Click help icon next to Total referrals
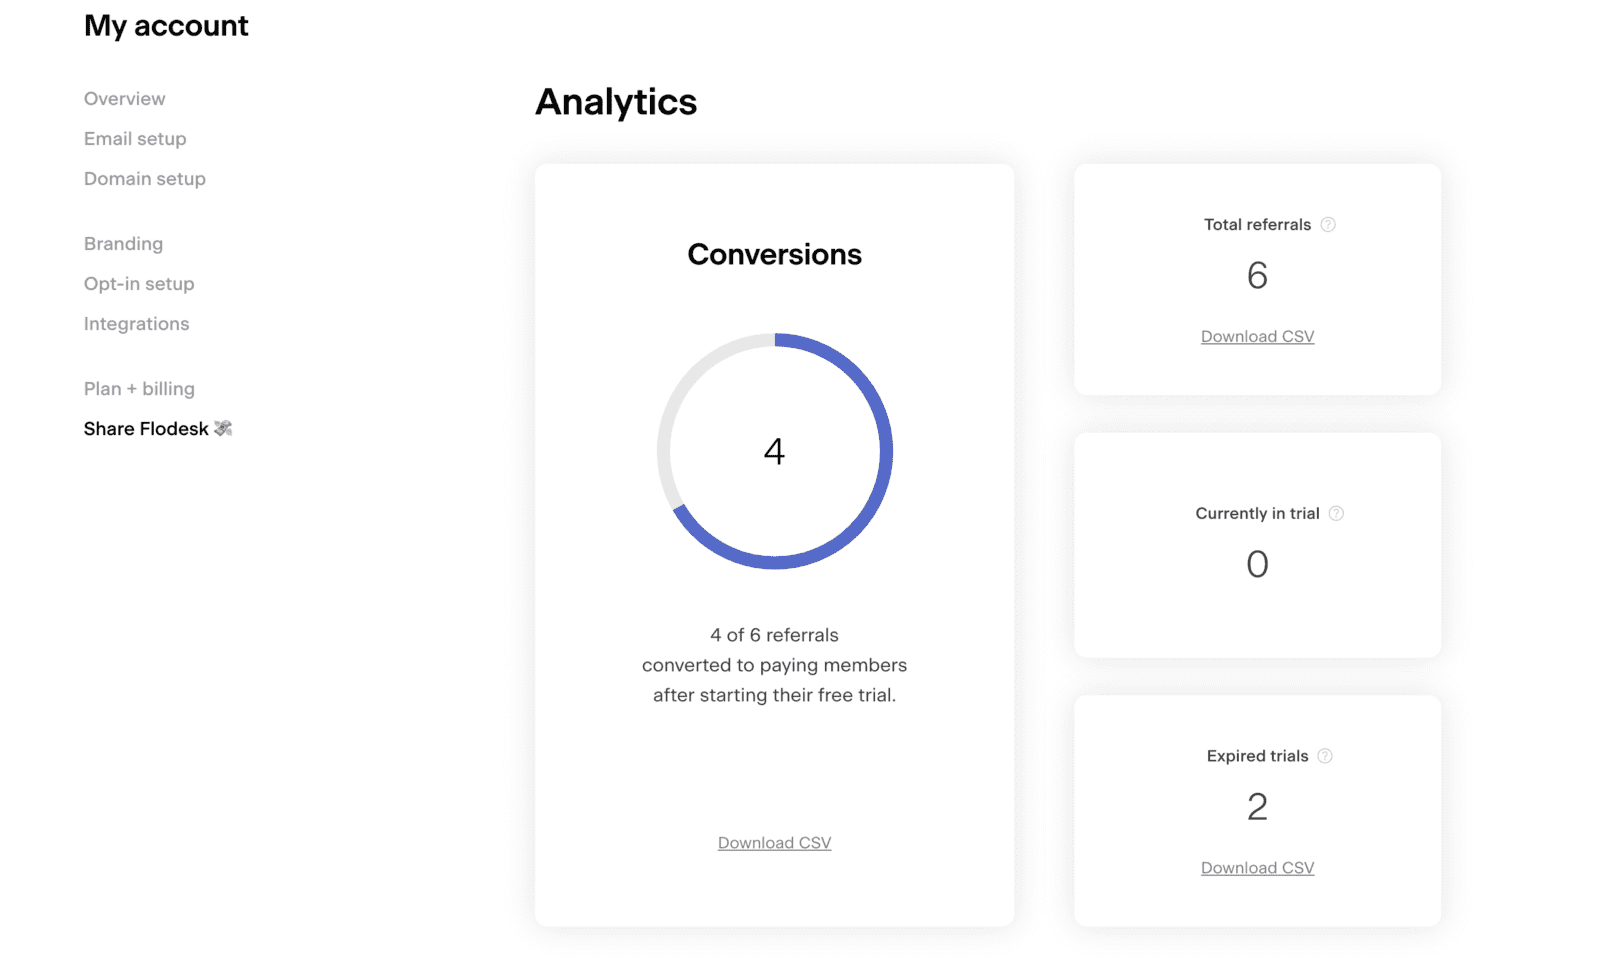The image size is (1600, 959). click(x=1328, y=225)
